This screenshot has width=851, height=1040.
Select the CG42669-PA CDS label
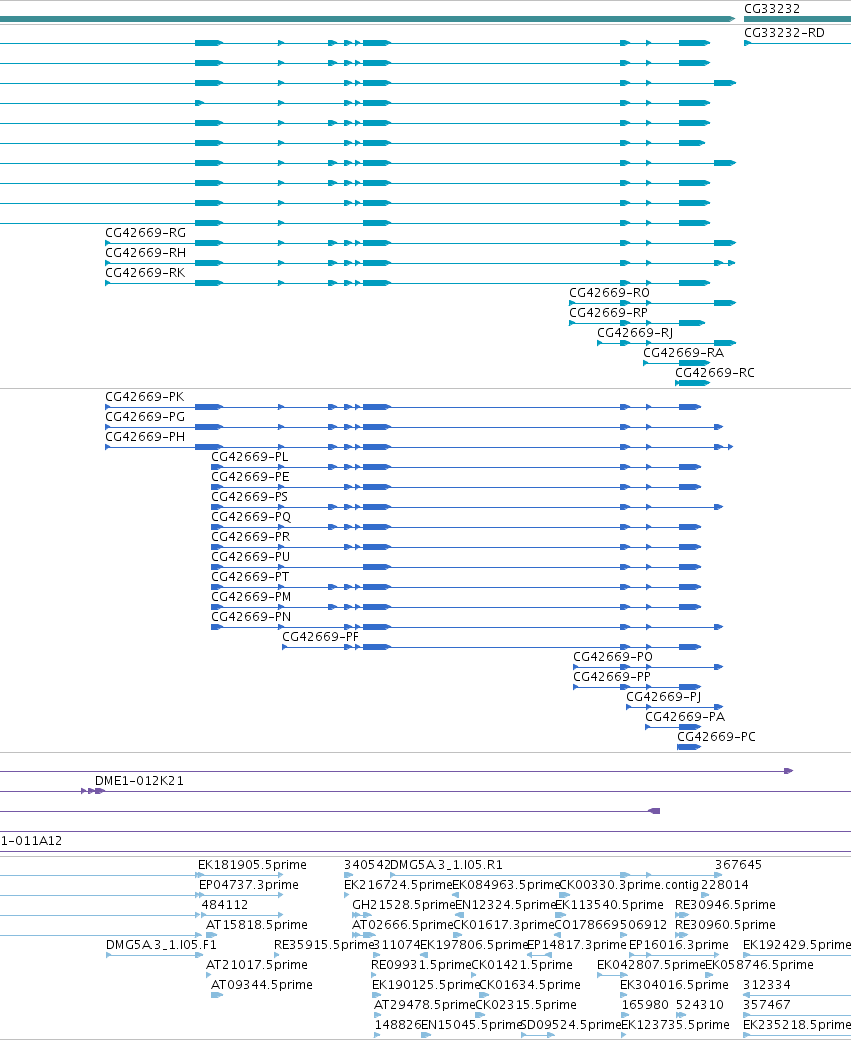685,717
